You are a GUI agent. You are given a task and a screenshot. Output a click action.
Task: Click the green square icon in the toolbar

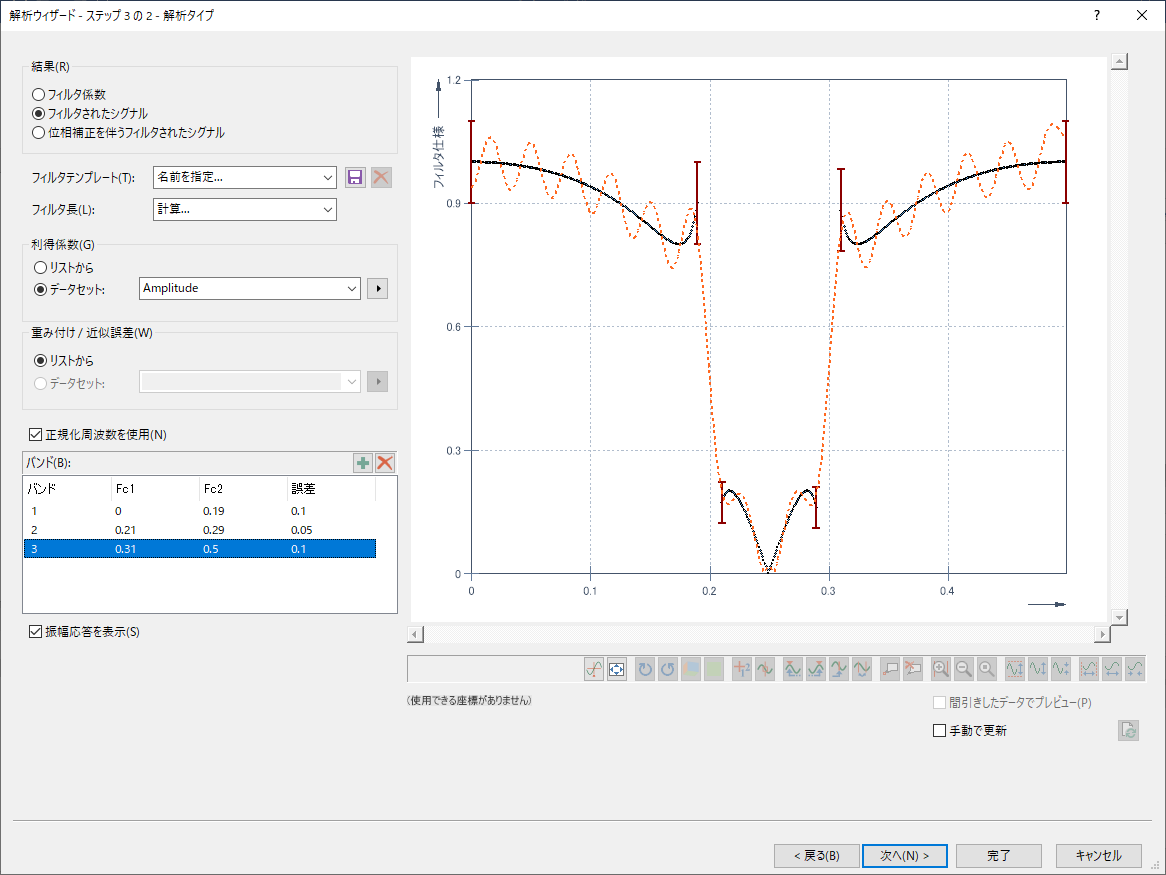click(714, 669)
